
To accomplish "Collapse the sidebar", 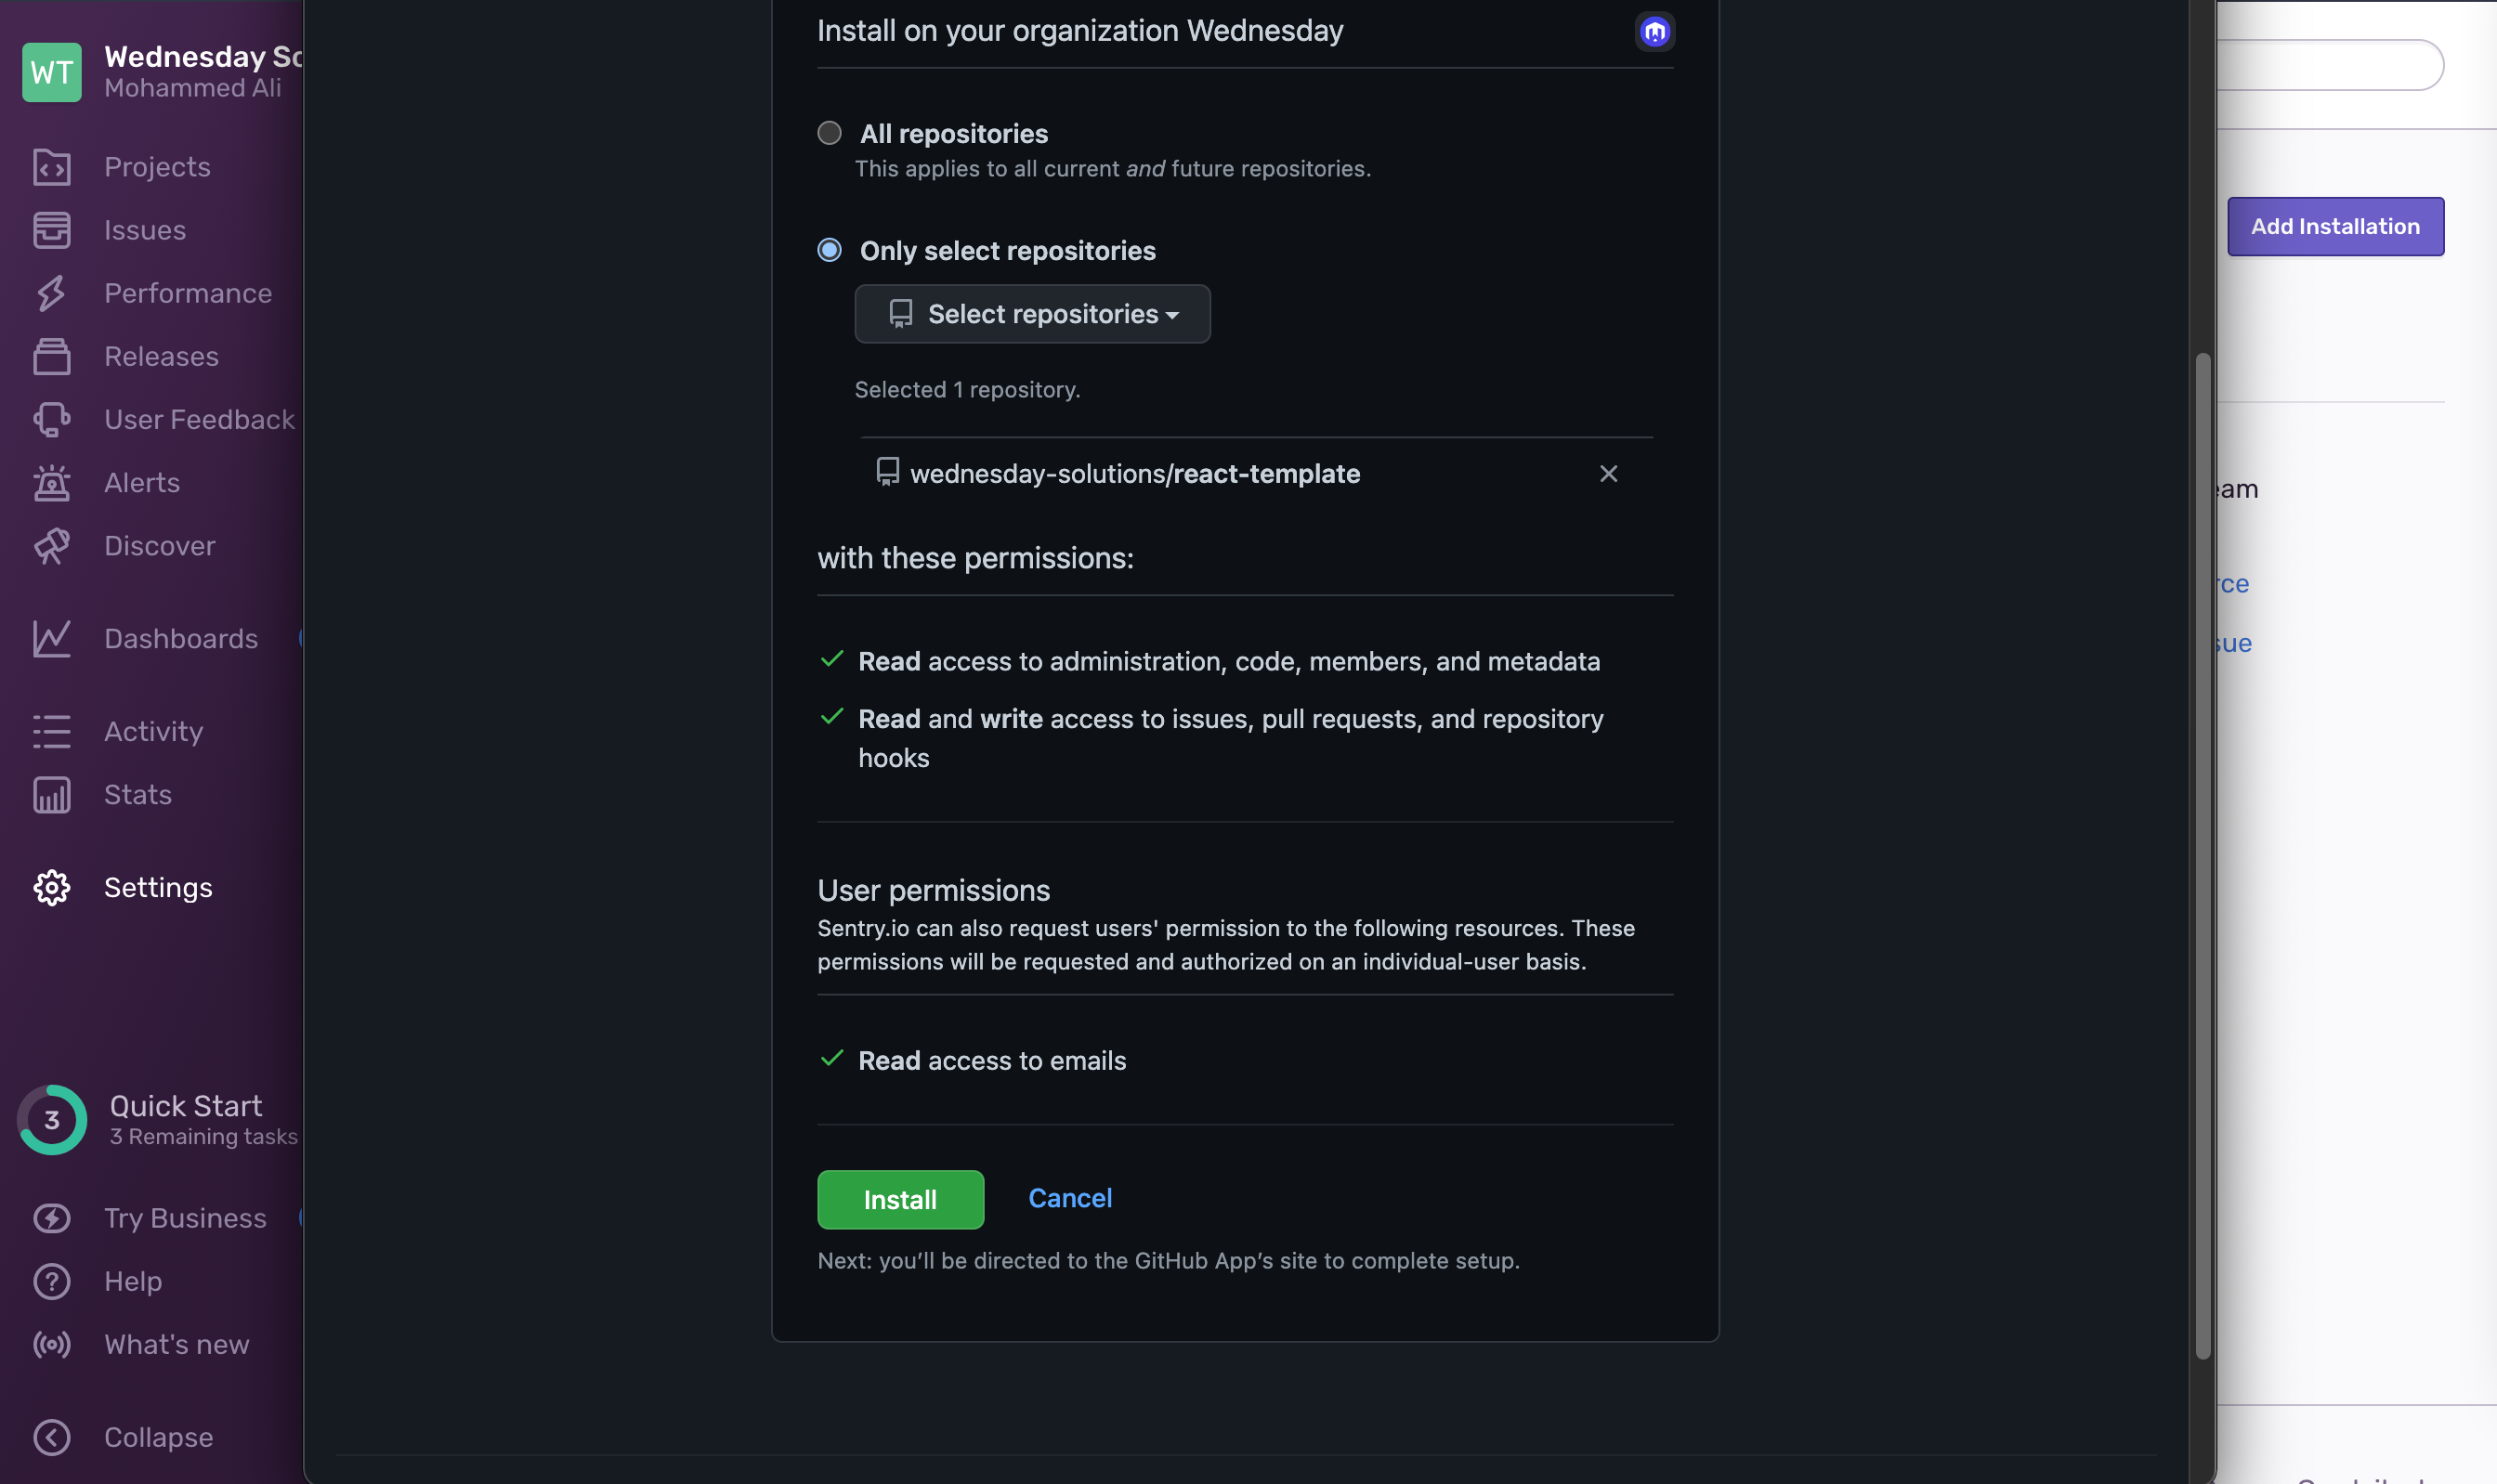I will pyautogui.click(x=51, y=1437).
